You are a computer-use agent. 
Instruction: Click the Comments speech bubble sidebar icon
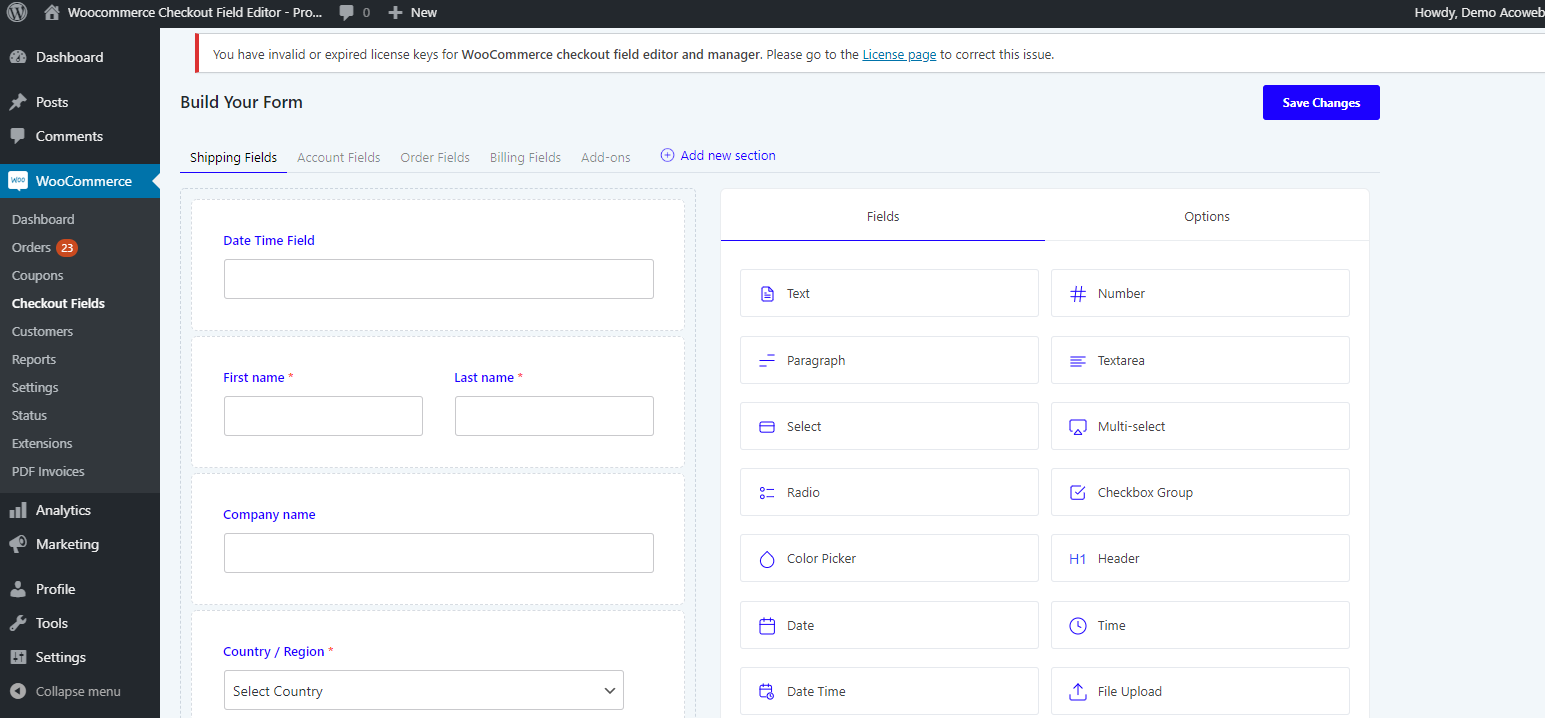pos(18,136)
